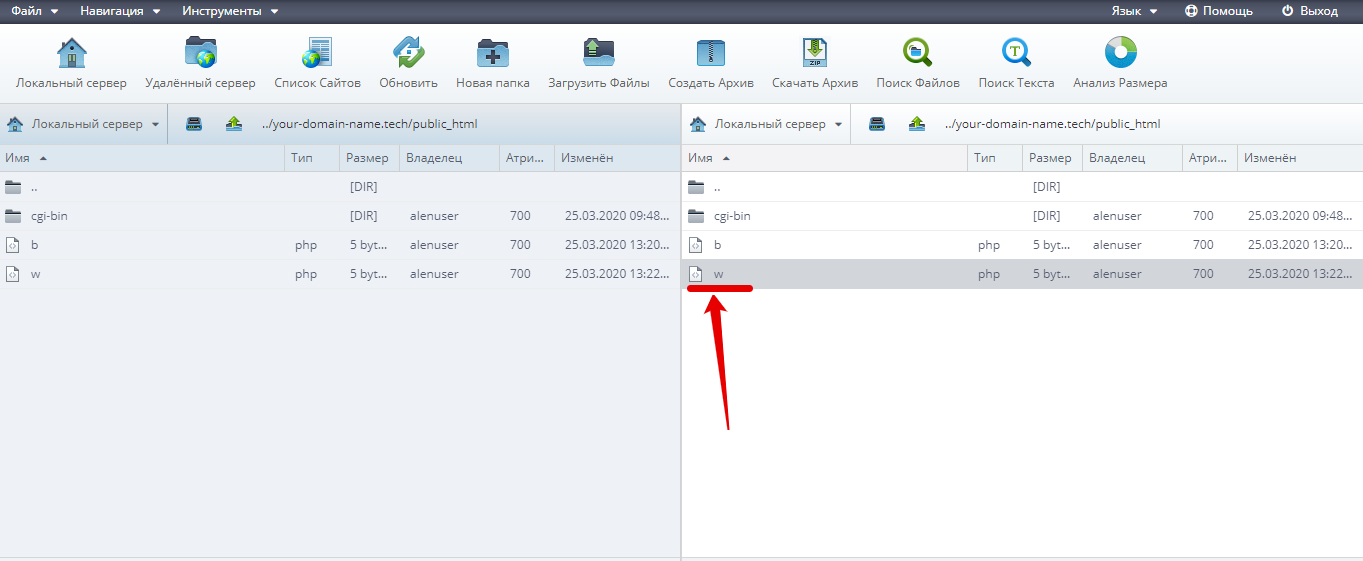Click left panel drive icon
Image resolution: width=1363 pixels, height=561 pixels.
pyautogui.click(x=194, y=124)
